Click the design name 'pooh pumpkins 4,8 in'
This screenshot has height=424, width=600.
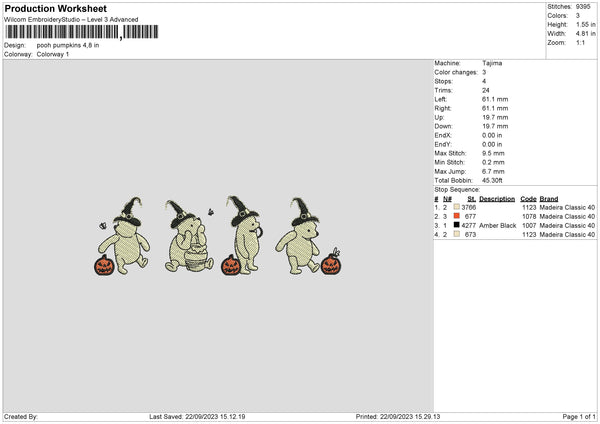click(x=68, y=45)
